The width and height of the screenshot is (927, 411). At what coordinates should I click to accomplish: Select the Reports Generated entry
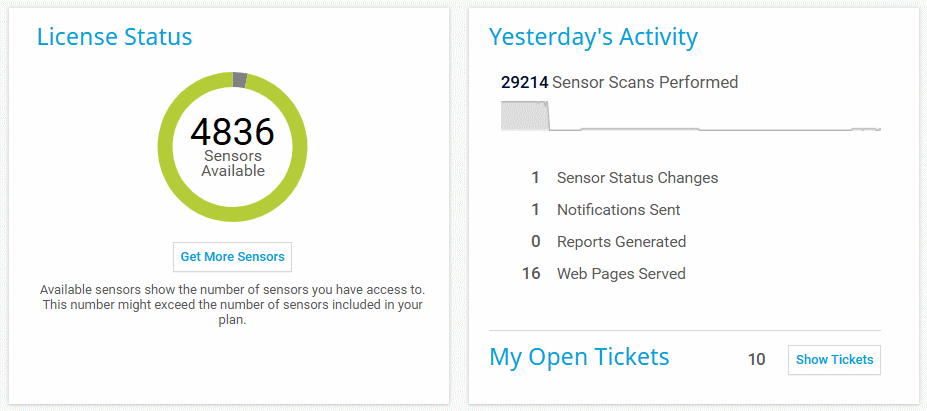click(x=621, y=242)
